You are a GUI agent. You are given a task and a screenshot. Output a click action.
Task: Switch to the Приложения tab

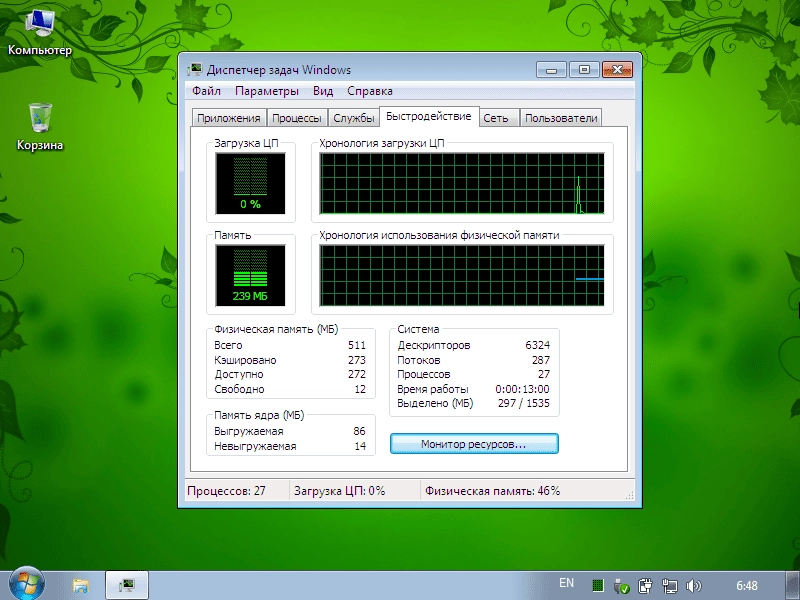pos(229,118)
